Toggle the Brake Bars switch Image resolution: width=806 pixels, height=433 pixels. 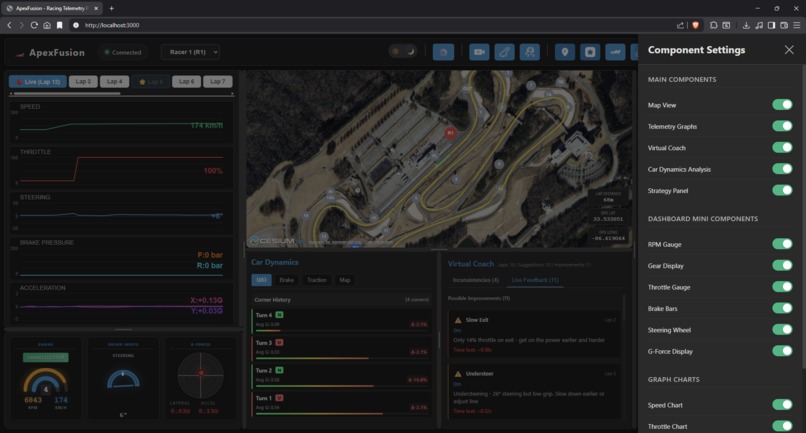[x=782, y=309]
